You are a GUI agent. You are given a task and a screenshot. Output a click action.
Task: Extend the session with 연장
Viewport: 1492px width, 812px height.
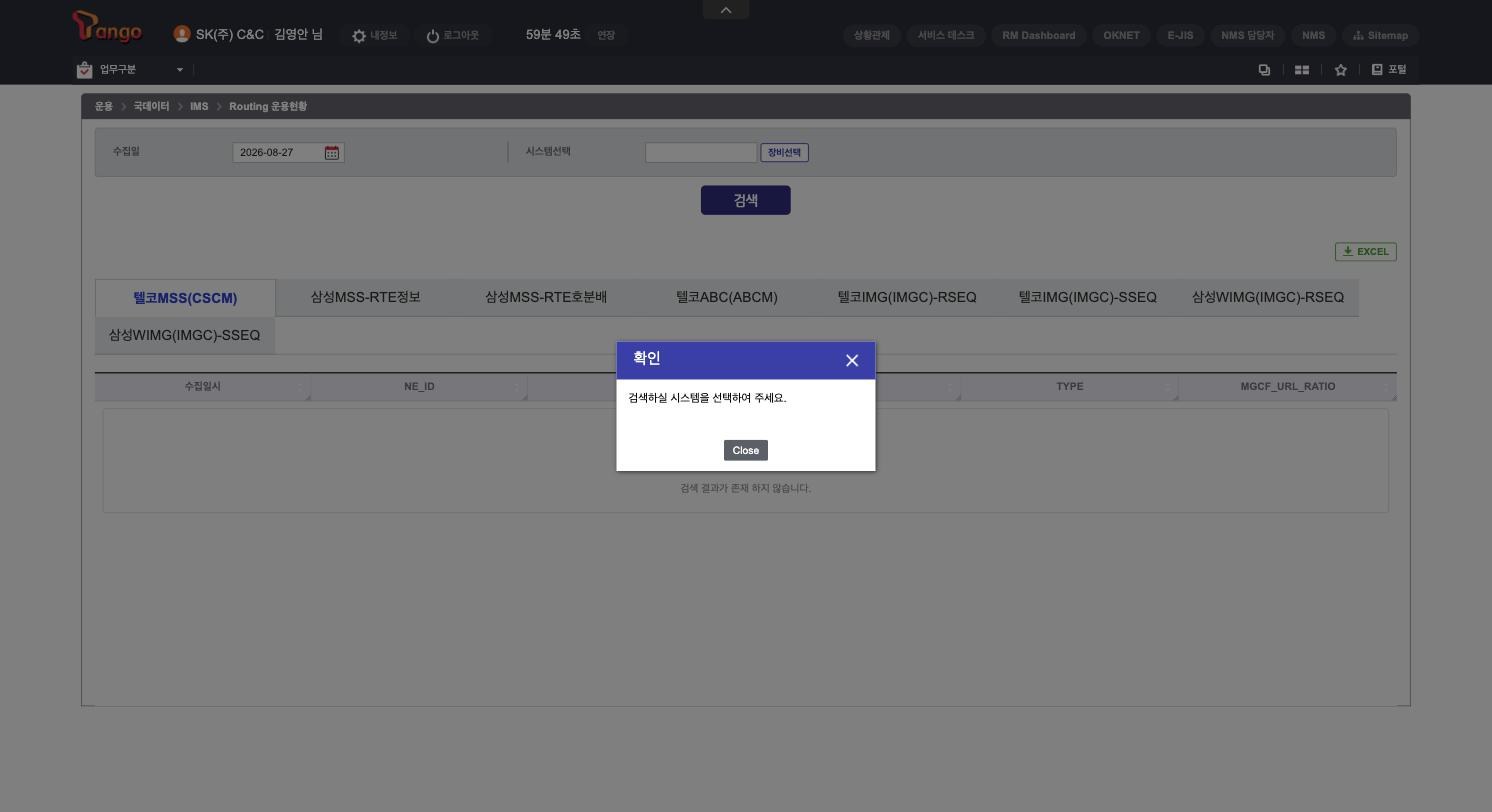pos(606,35)
